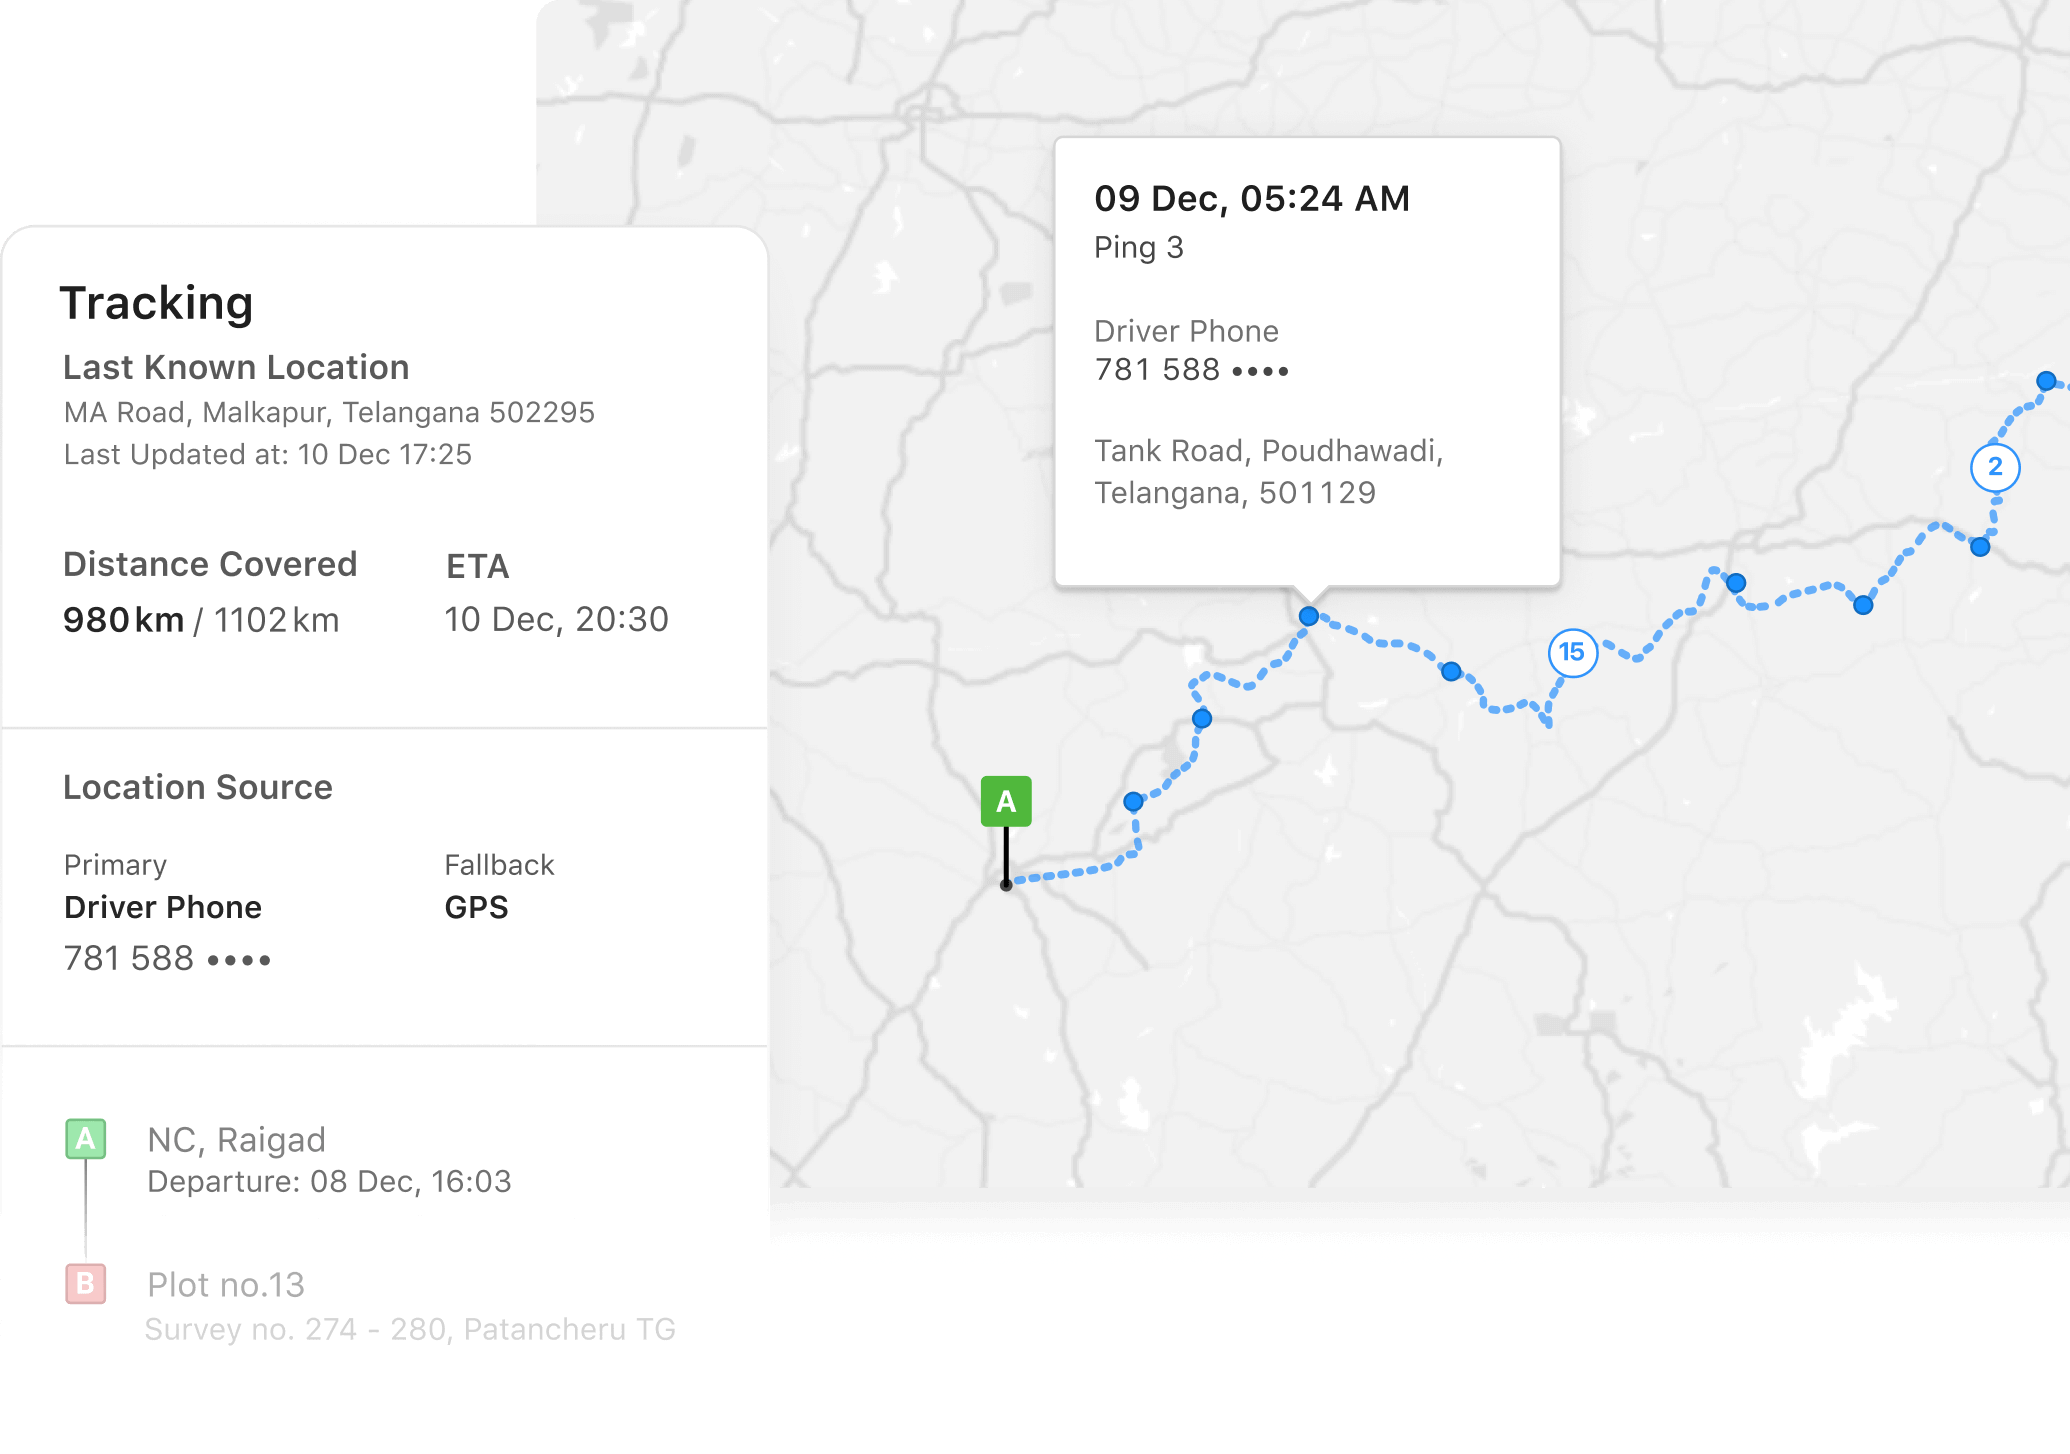Click the Distance Covered 980 km value
Viewport: 2070px width, 1454px height.
click(124, 621)
